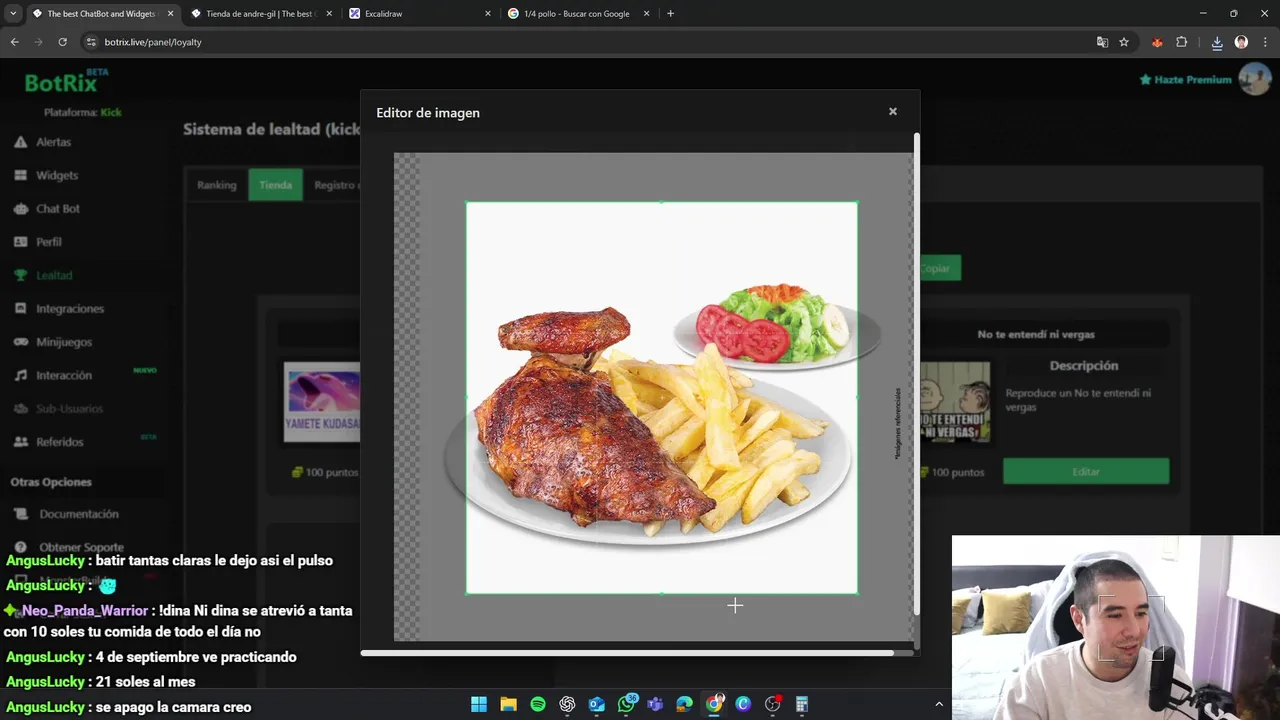Close the Excalidraw browser tab
The width and height of the screenshot is (1280, 720).
pos(488,14)
